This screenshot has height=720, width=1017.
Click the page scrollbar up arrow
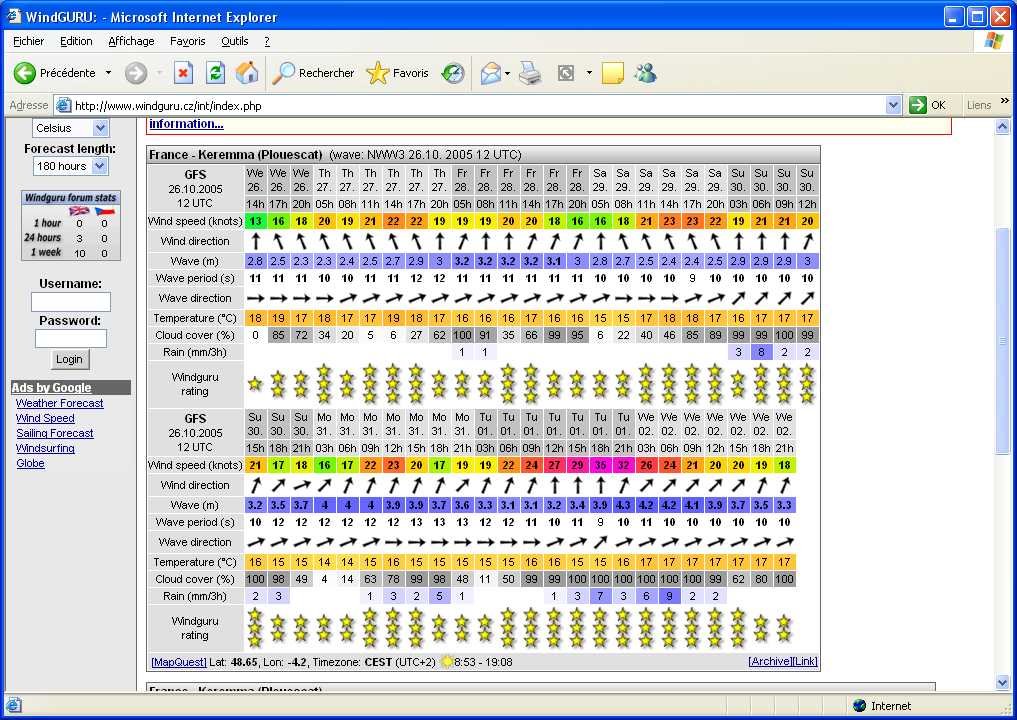point(1003,126)
